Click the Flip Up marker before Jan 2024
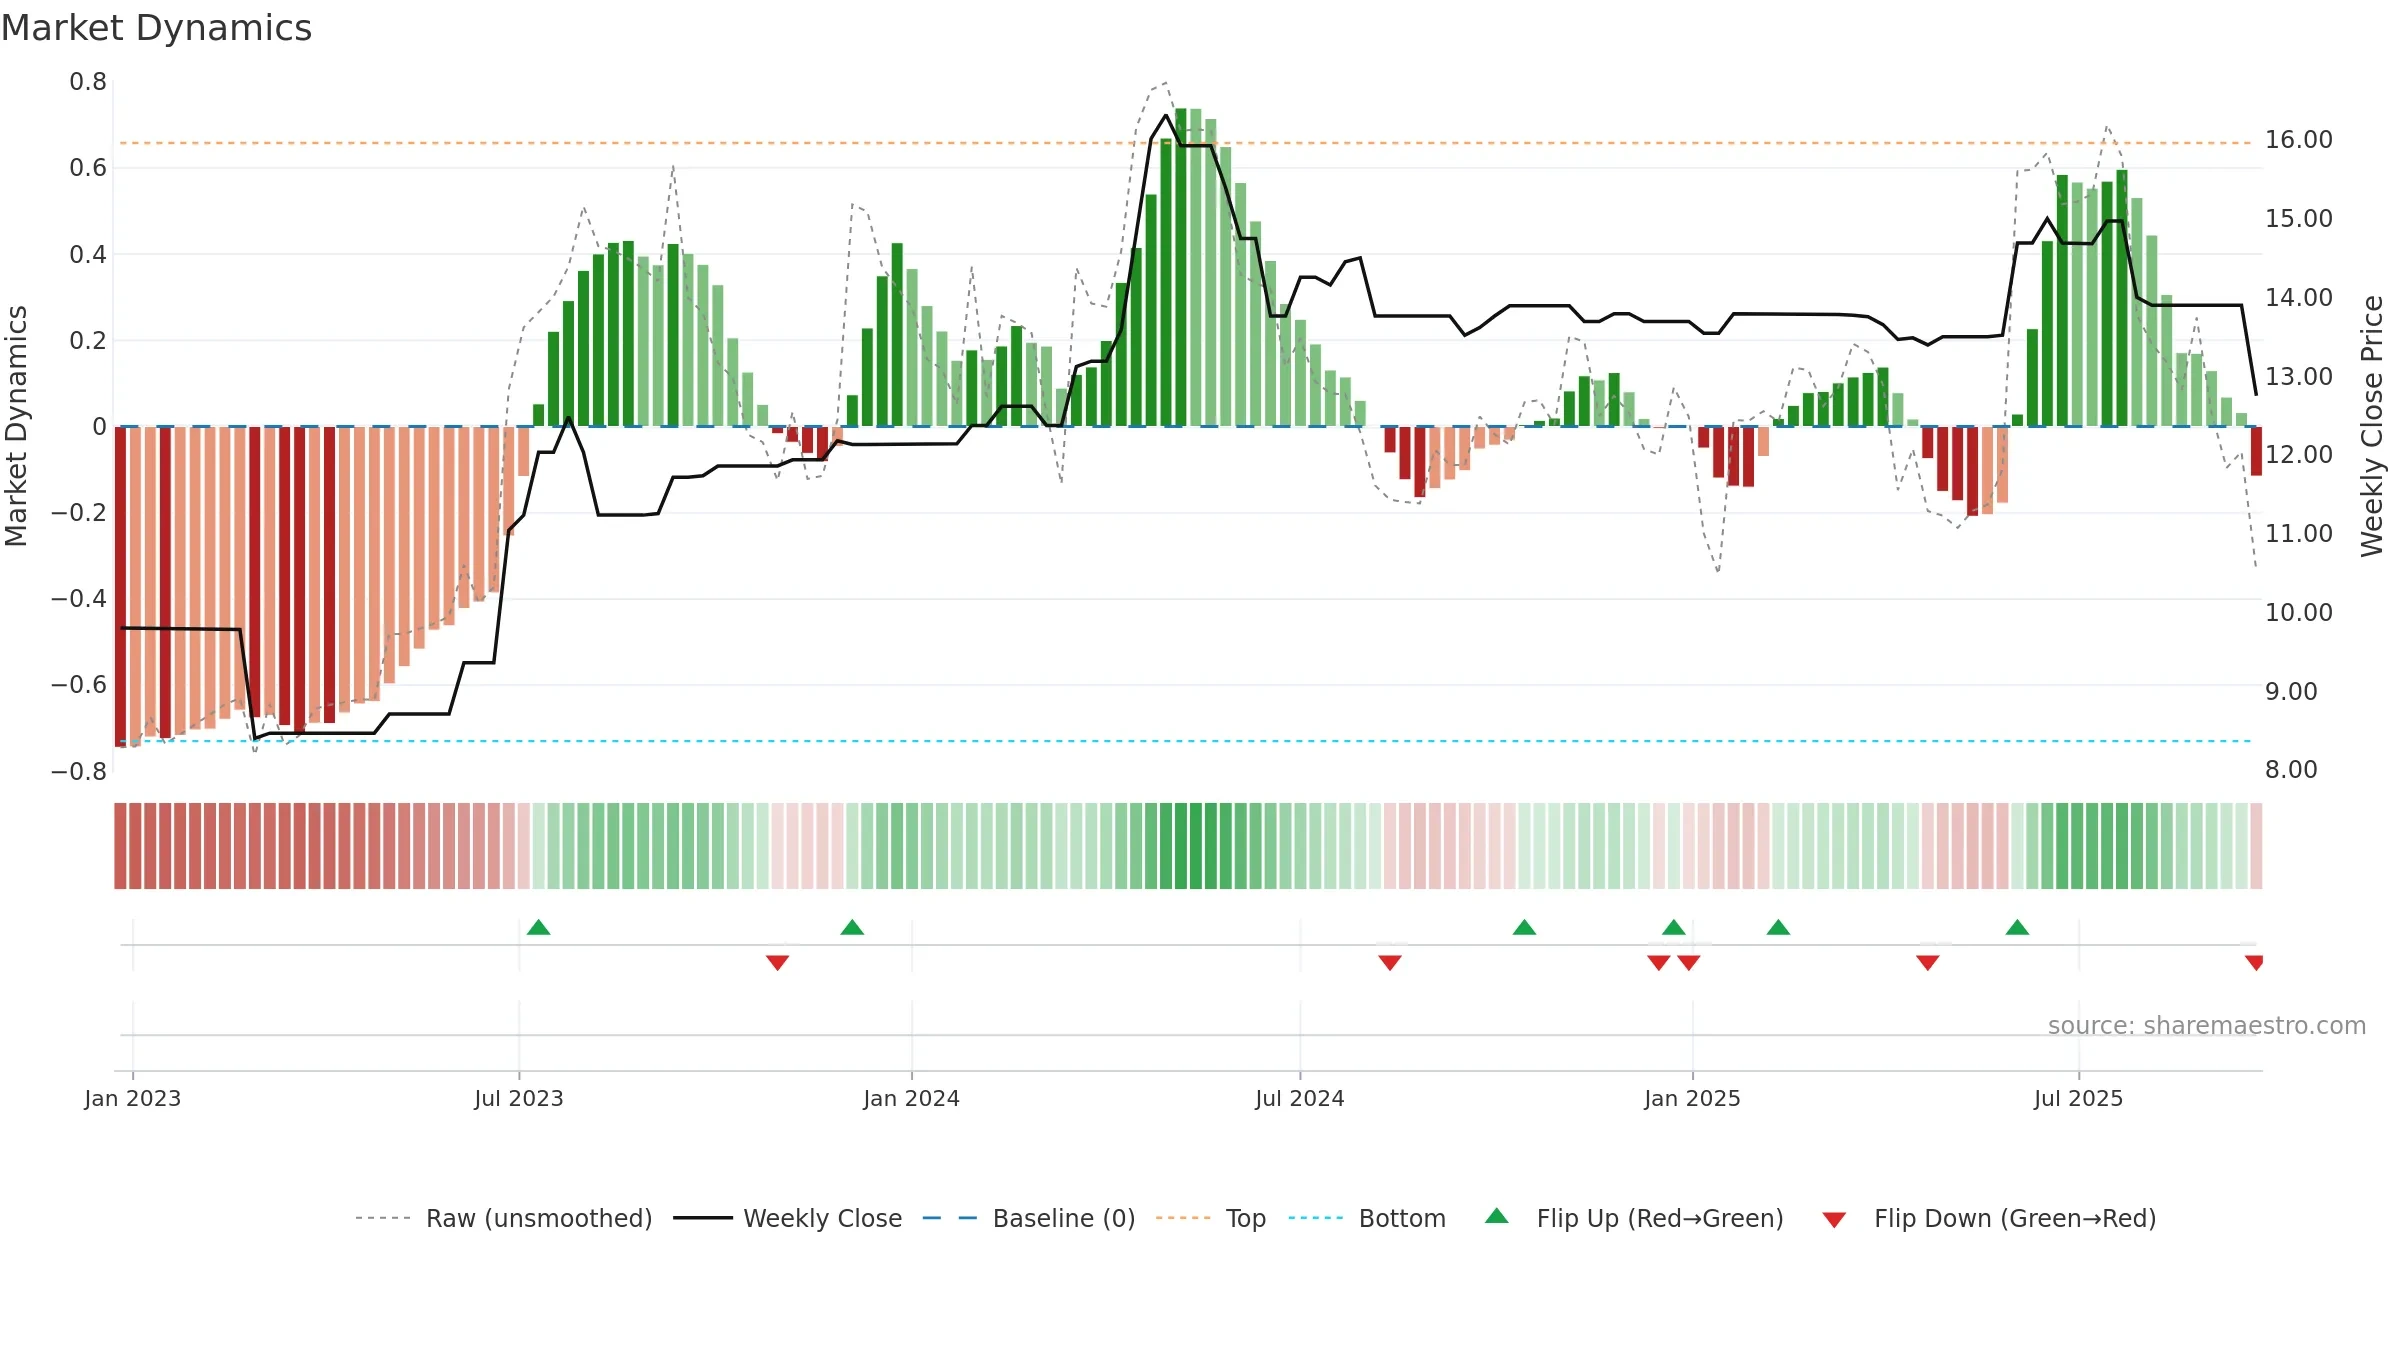2400x1350 pixels. (852, 927)
